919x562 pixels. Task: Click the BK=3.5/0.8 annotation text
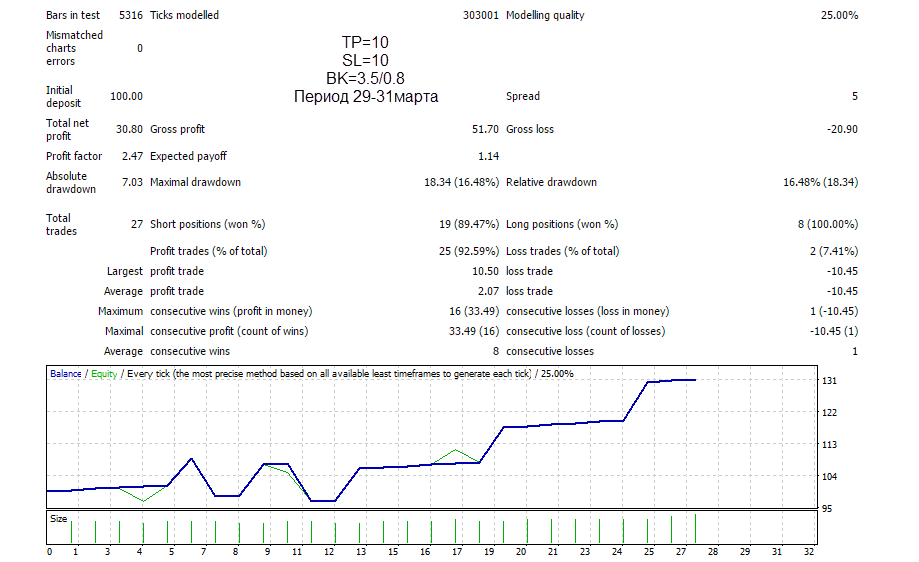tap(365, 79)
